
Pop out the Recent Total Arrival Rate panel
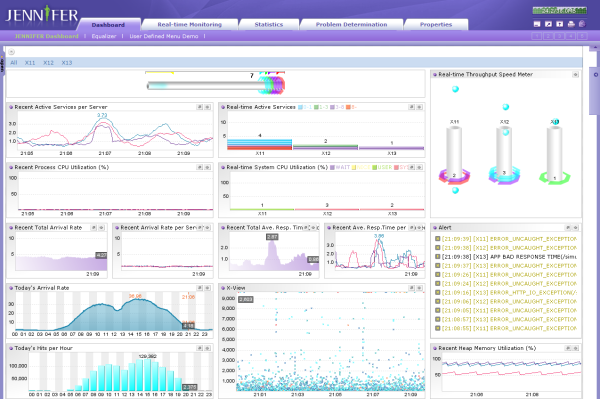click(94, 228)
